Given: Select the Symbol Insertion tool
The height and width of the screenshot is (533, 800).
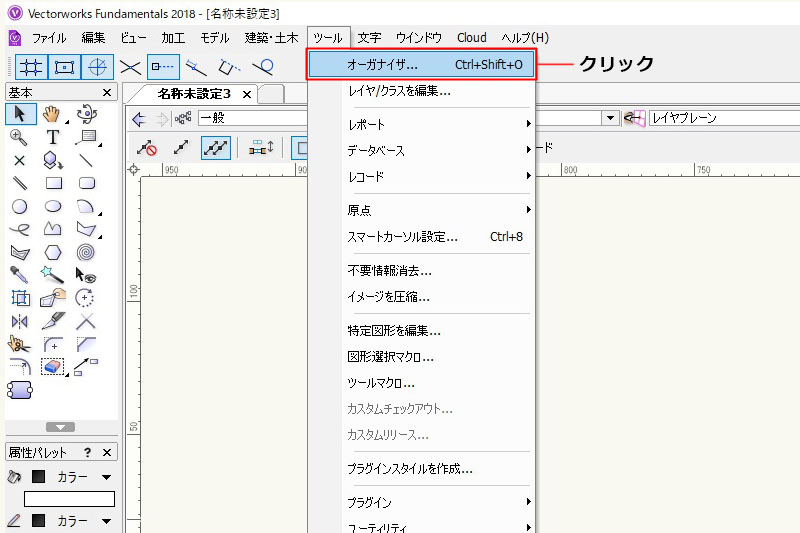Looking at the screenshot, I should click(x=53, y=161).
